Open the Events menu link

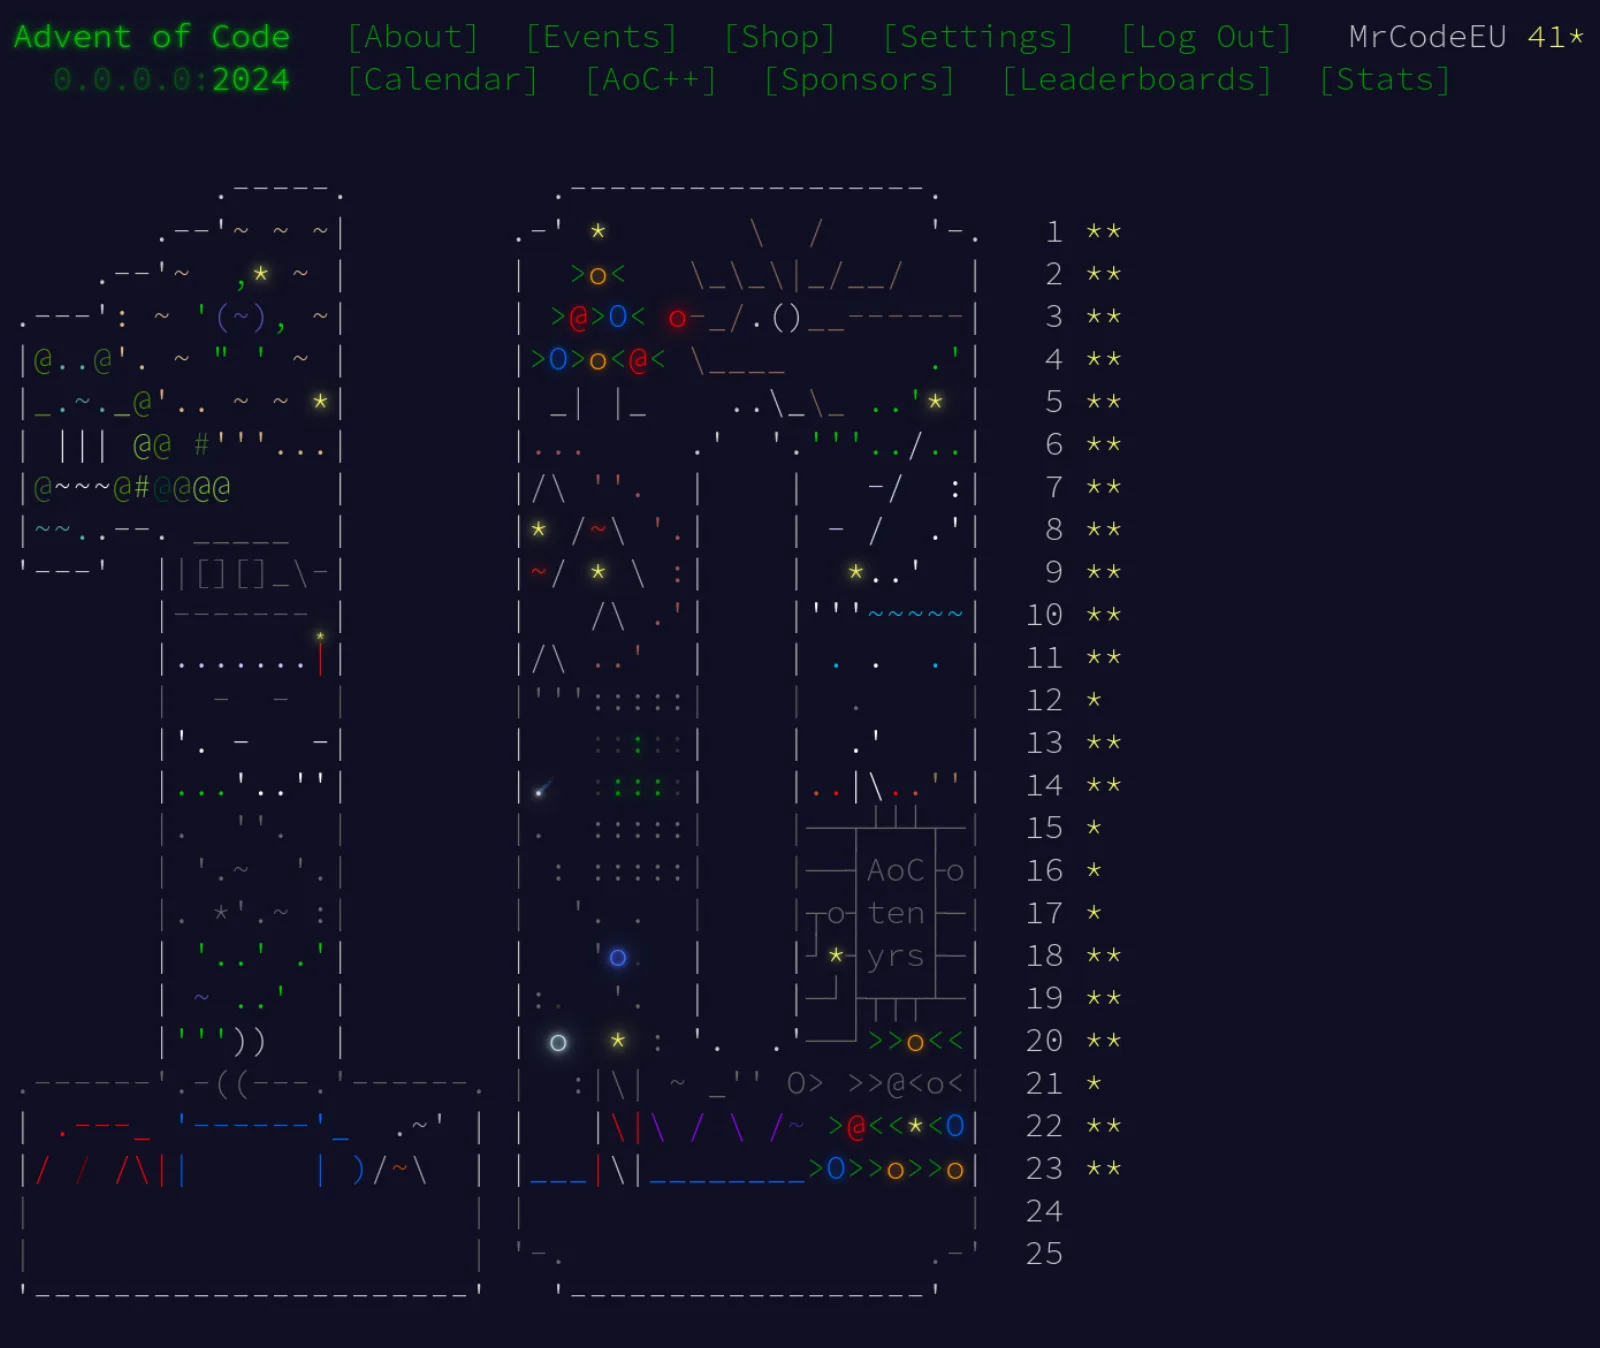pyautogui.click(x=601, y=37)
